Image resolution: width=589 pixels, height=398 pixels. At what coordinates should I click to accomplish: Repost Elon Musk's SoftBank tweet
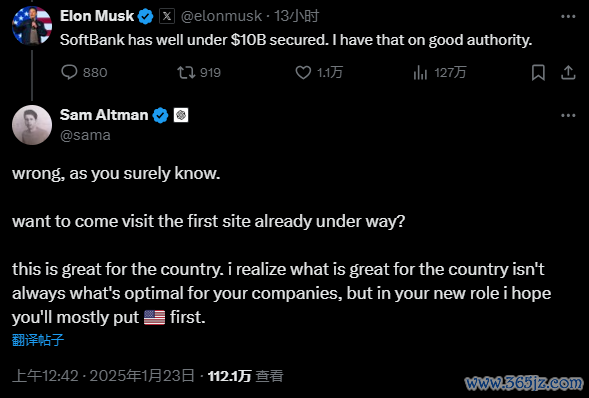[x=186, y=72]
